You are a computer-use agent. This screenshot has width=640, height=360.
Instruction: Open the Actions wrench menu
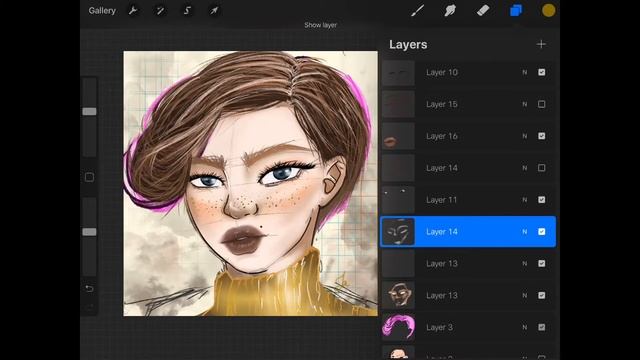pyautogui.click(x=133, y=11)
